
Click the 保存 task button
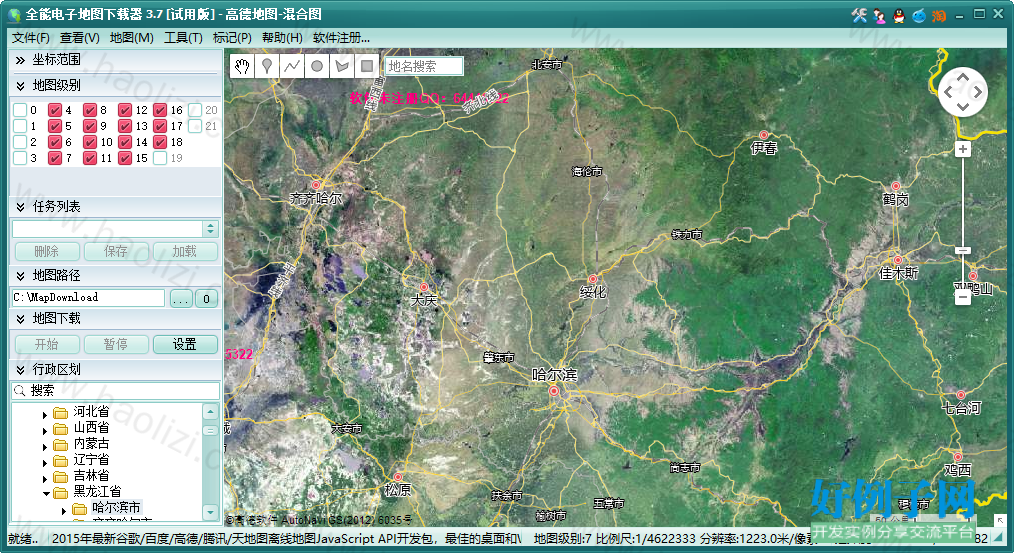pos(116,251)
